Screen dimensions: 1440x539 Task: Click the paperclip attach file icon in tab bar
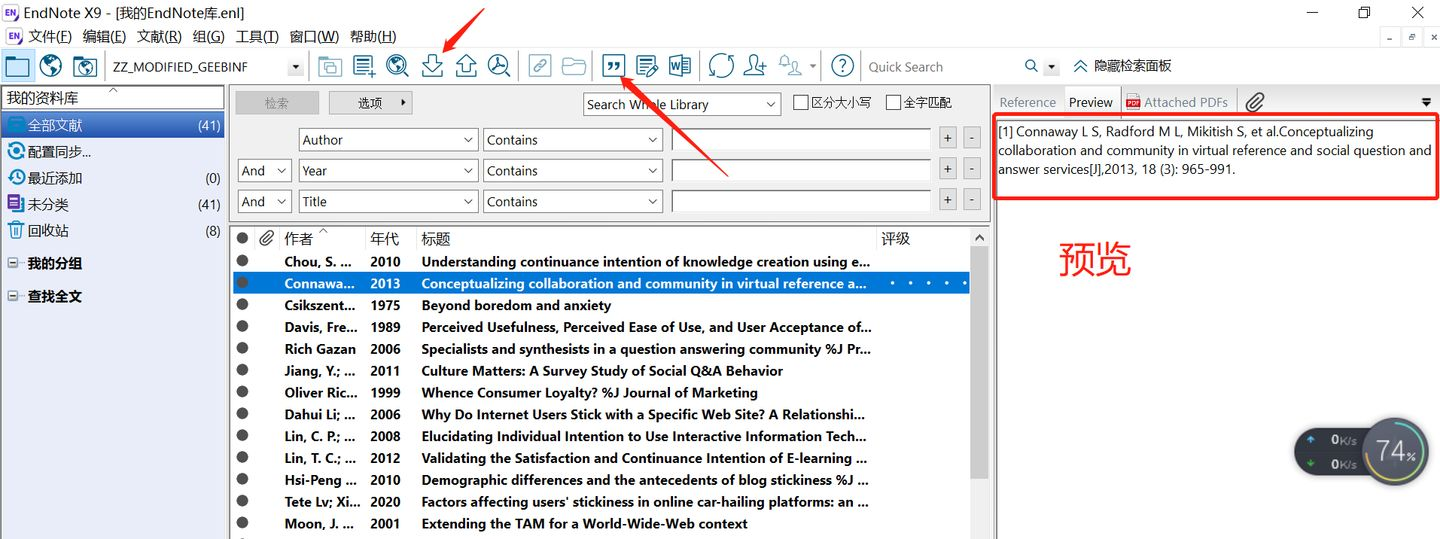[1255, 102]
